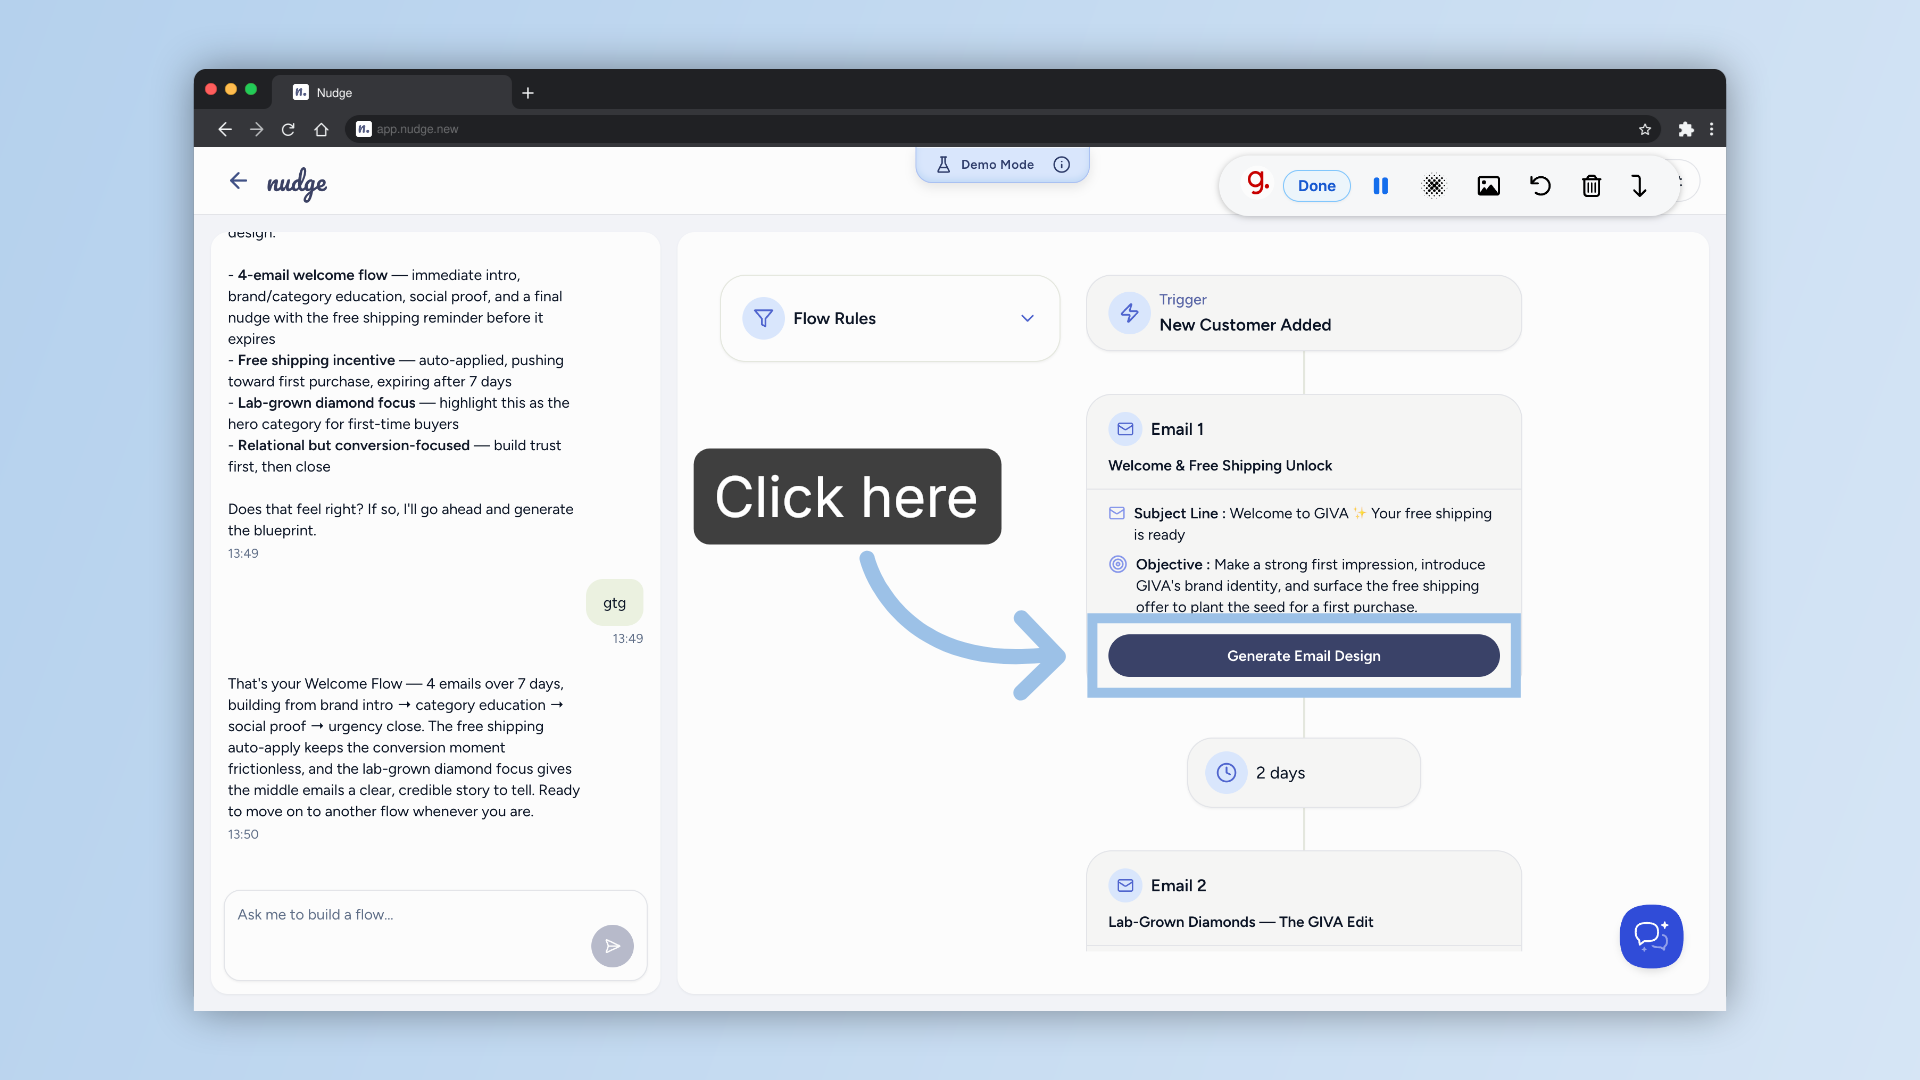
Task: Click the undo restart icon in toolbar
Action: pos(1540,186)
